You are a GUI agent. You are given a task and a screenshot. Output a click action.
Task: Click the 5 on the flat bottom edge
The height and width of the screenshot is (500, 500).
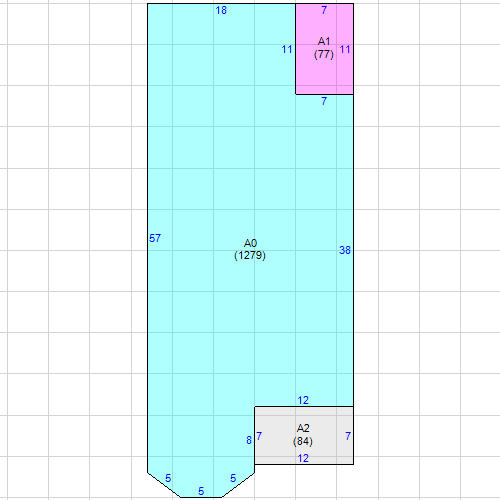[x=201, y=491]
